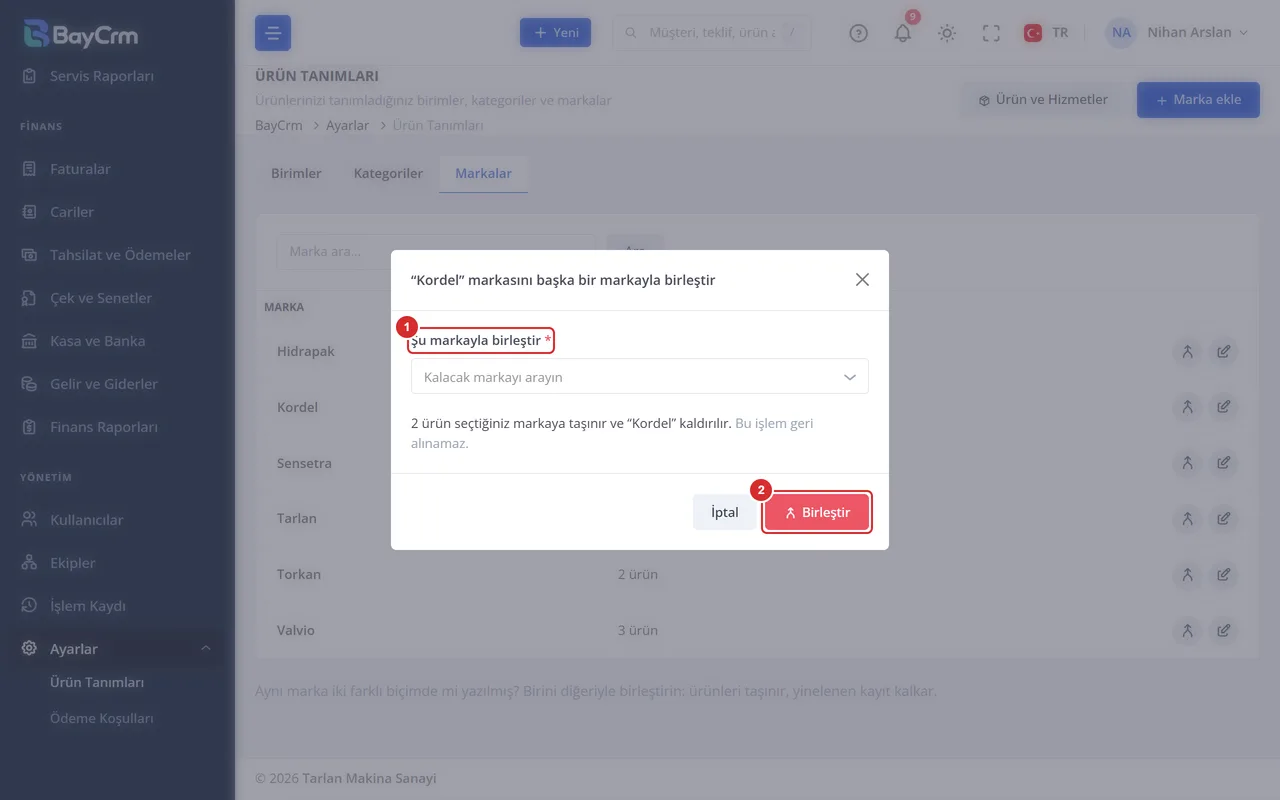Click the red Birleştir button
The width and height of the screenshot is (1280, 800).
pyautogui.click(x=817, y=513)
